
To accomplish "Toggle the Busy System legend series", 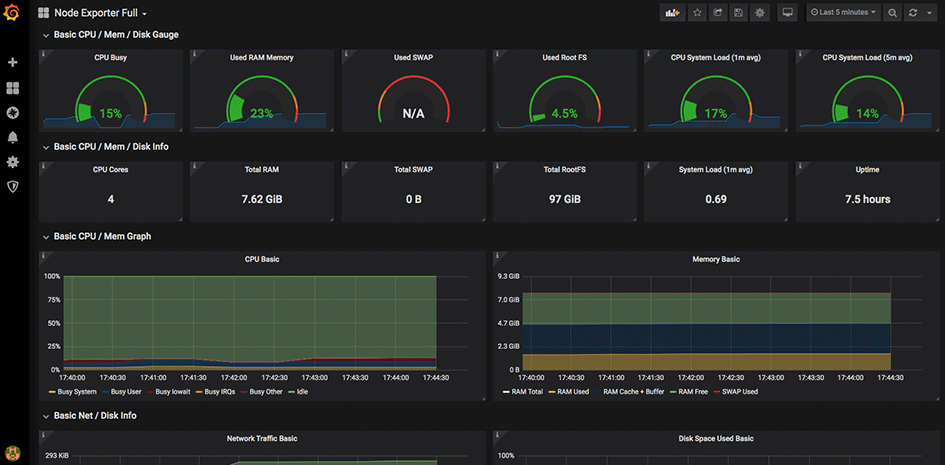I will point(72,392).
